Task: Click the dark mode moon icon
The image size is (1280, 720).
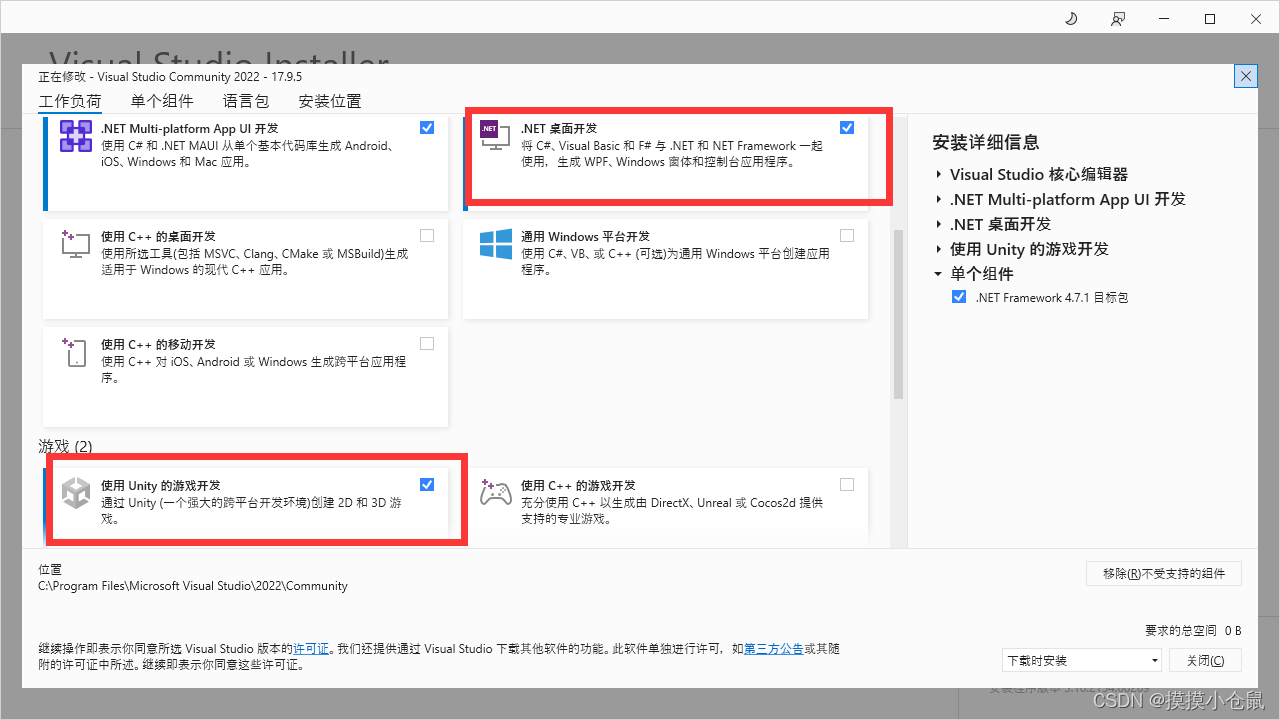Action: [x=1070, y=18]
